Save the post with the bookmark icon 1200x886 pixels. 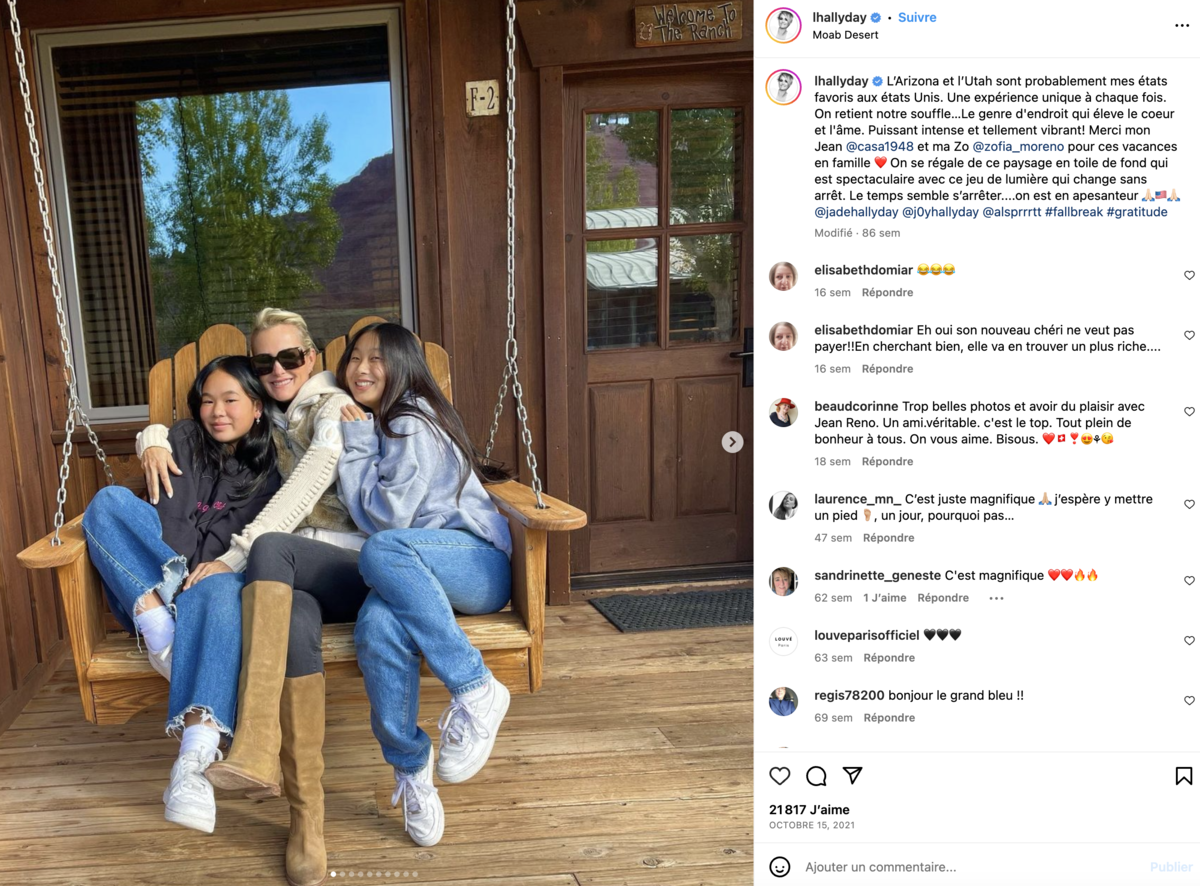click(x=1183, y=776)
